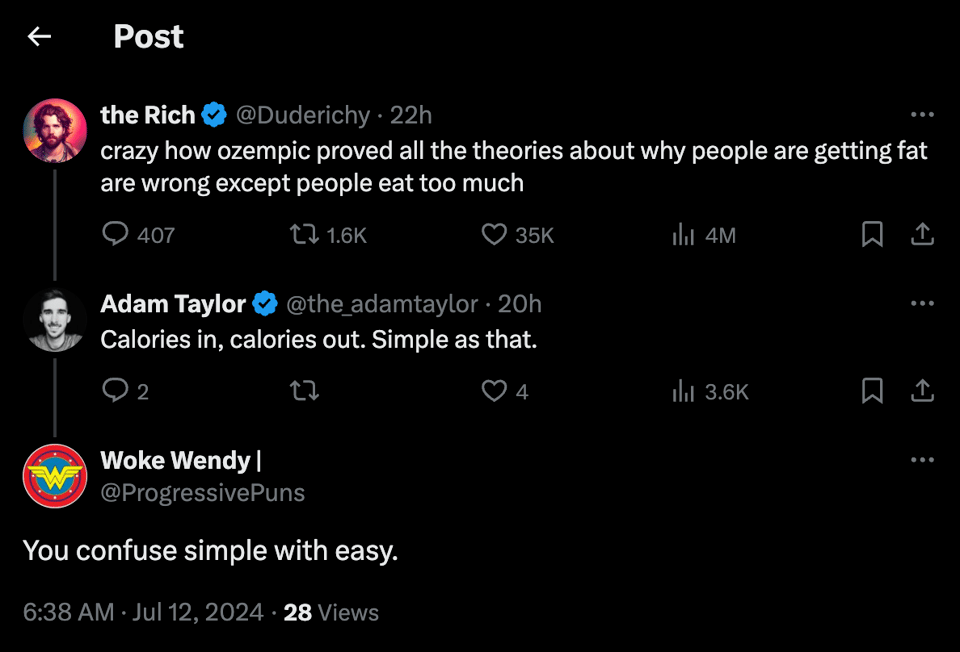Open Adam Taylor's profile picture
The image size is (960, 652).
55,320
